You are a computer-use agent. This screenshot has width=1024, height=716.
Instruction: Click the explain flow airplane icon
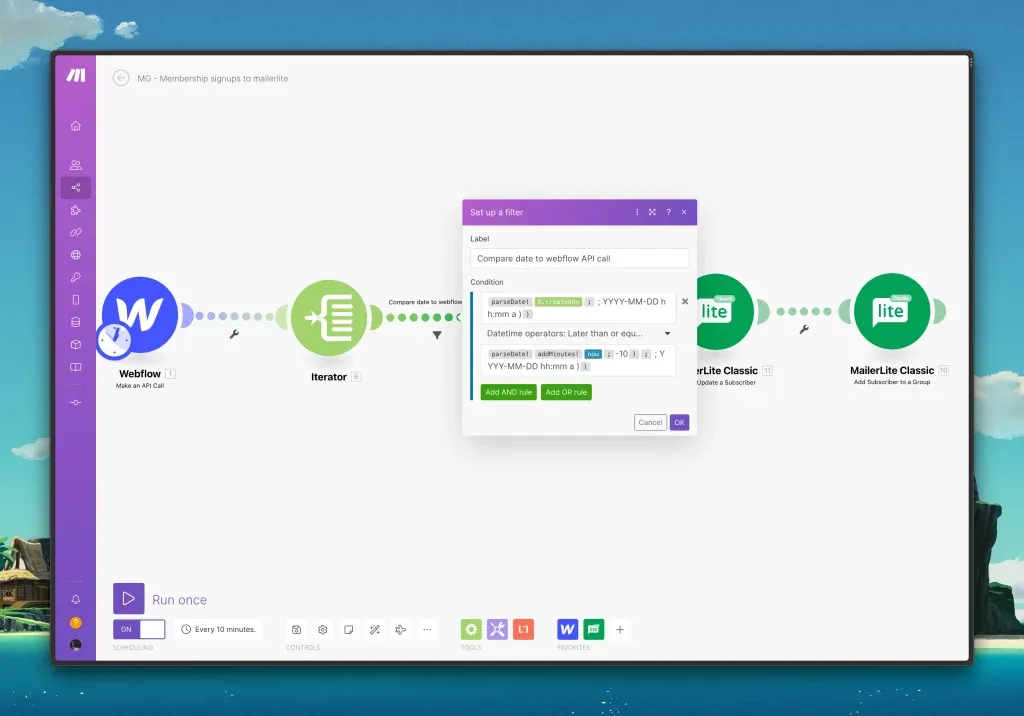[x=401, y=630]
